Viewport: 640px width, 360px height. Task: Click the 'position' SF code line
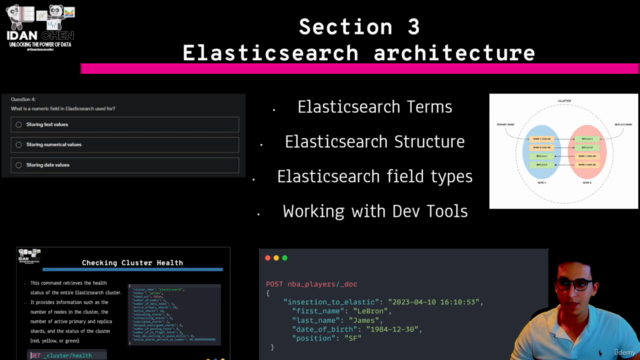point(327,338)
